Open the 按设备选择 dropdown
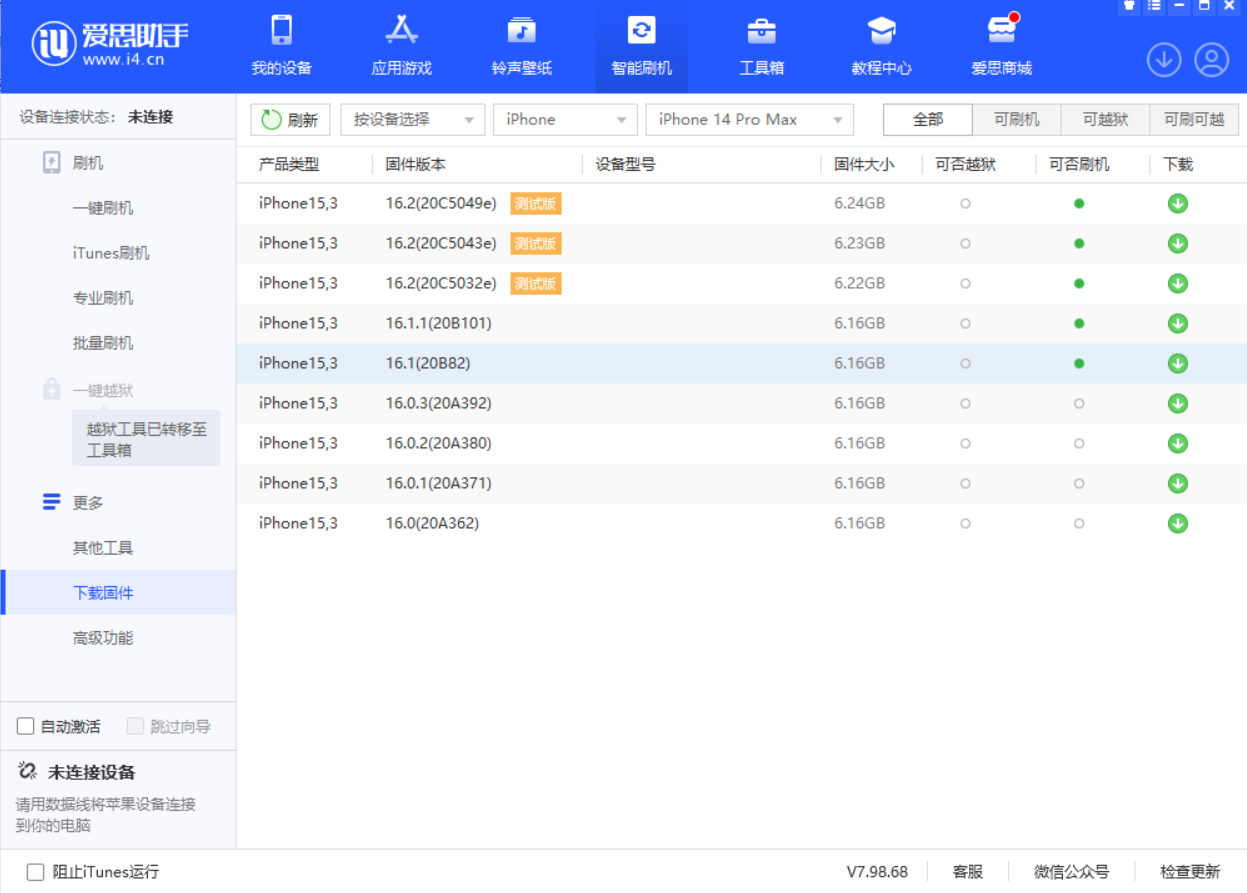Viewport: 1247px width, 893px height. click(410, 119)
